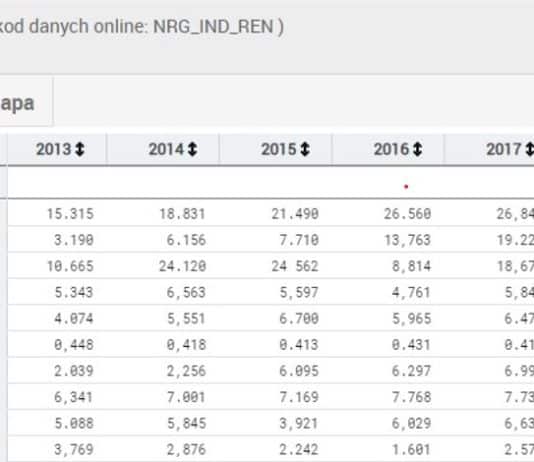
Task: Select the cell with value 0.431
Action: pos(411,345)
